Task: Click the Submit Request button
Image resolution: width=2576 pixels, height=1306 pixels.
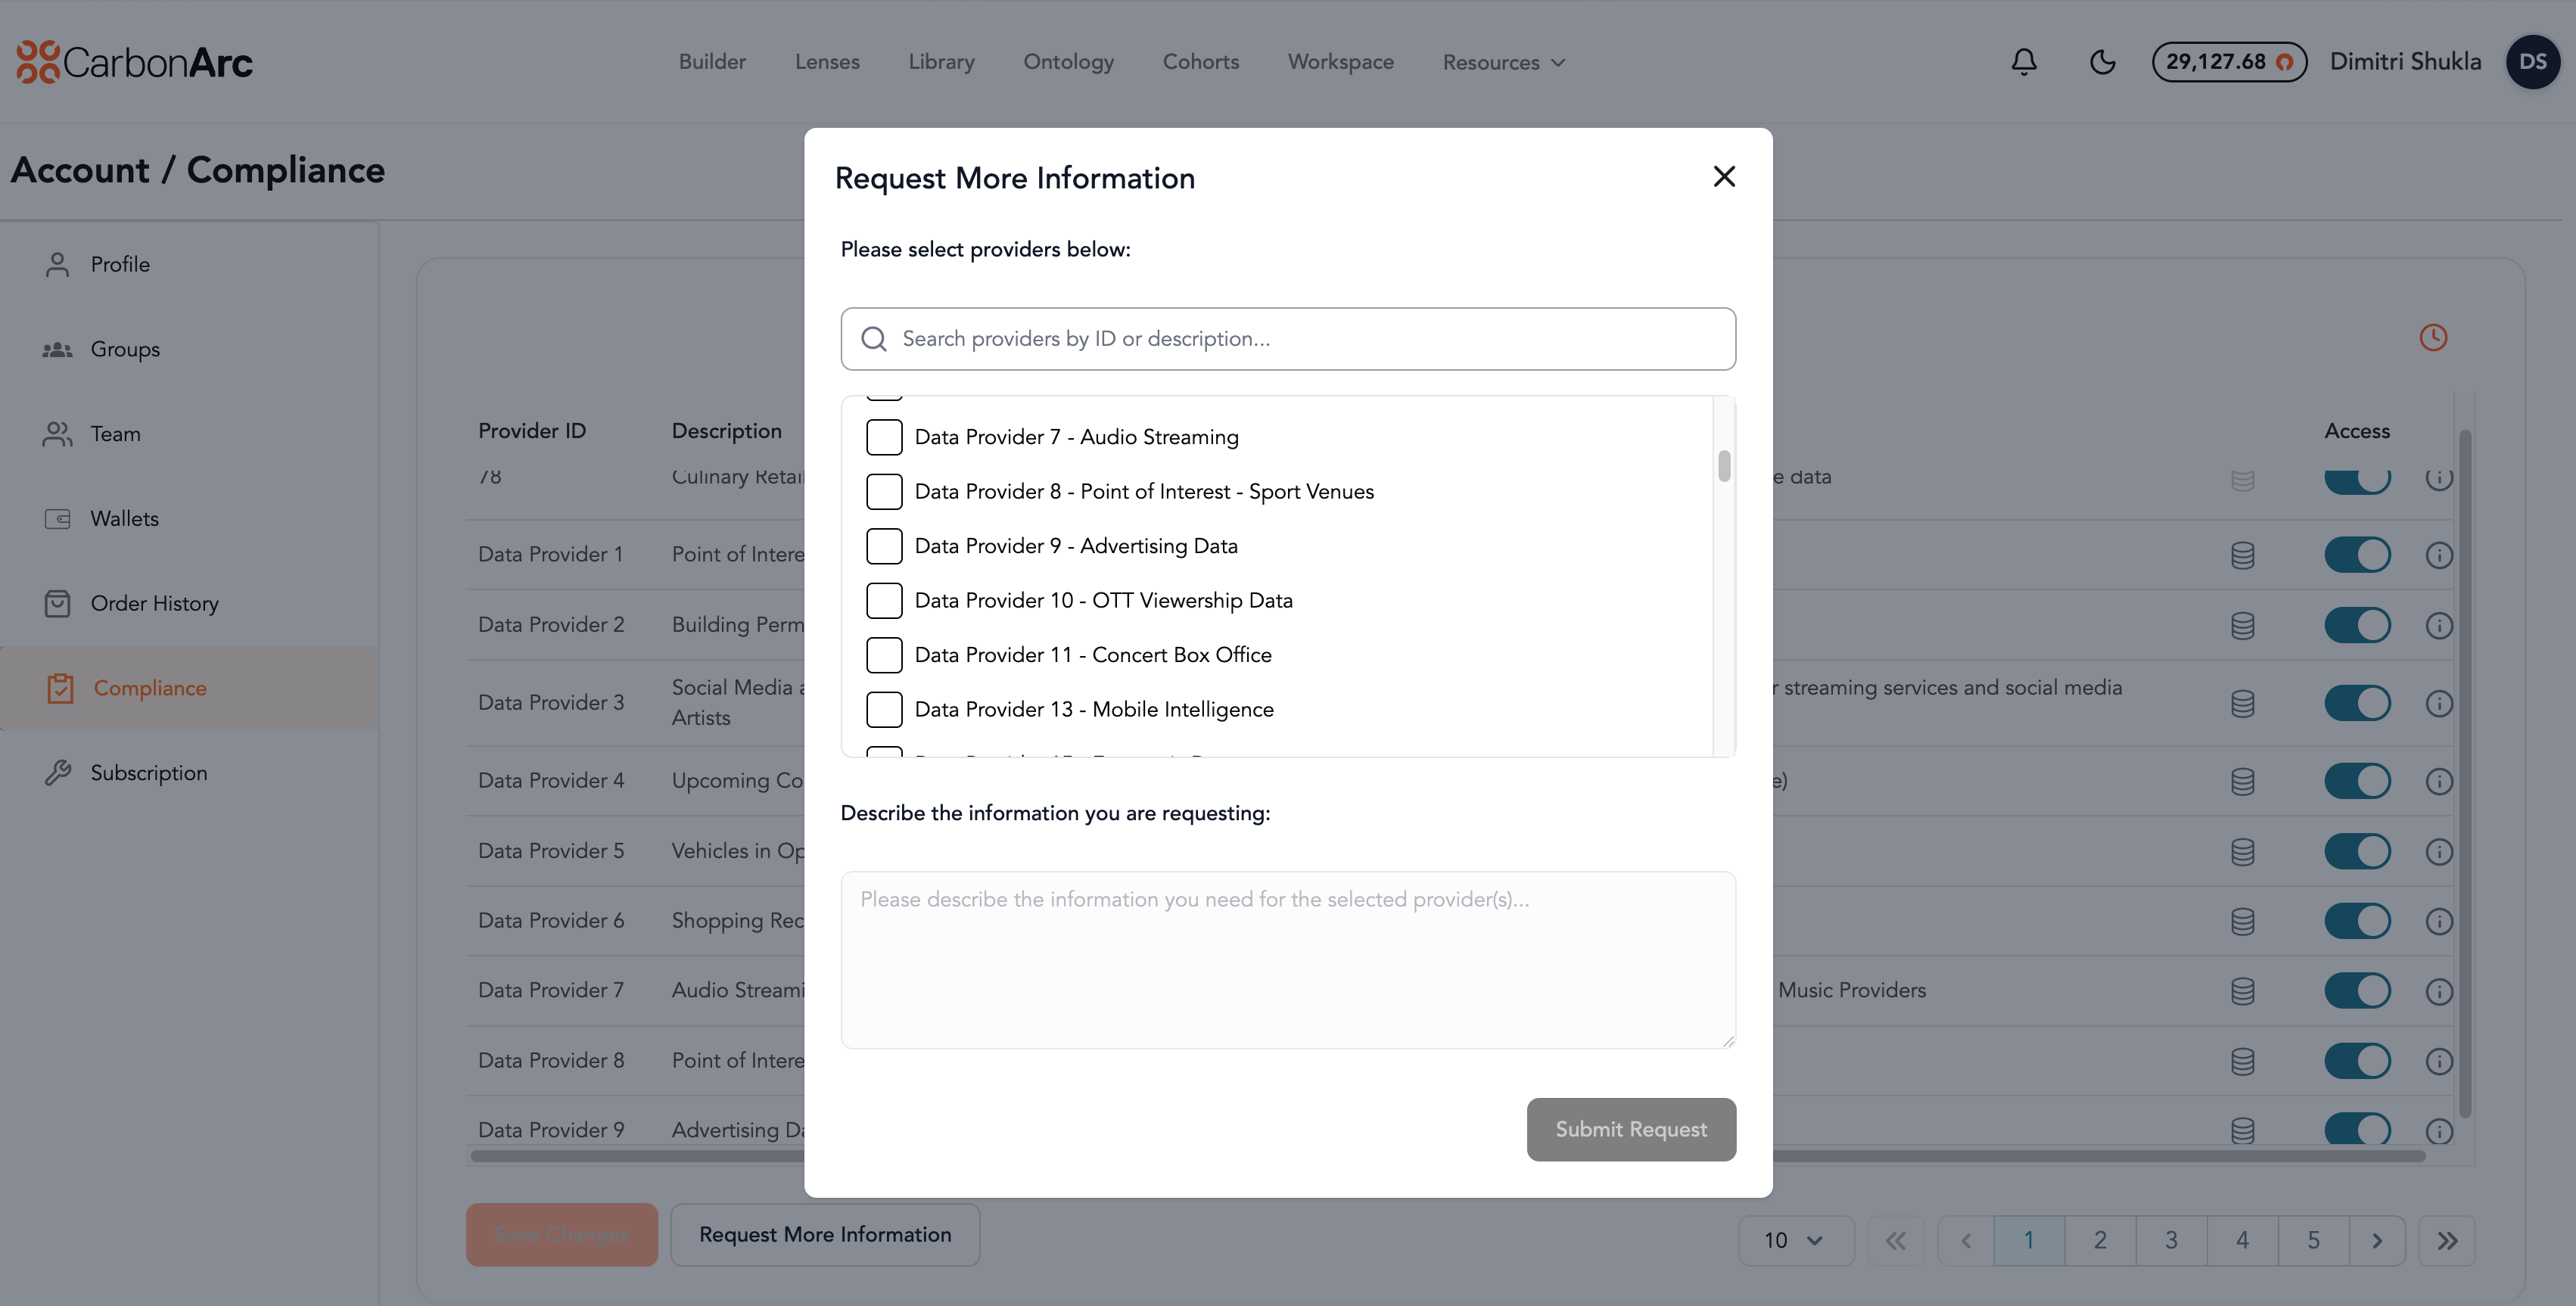Action: [1630, 1129]
